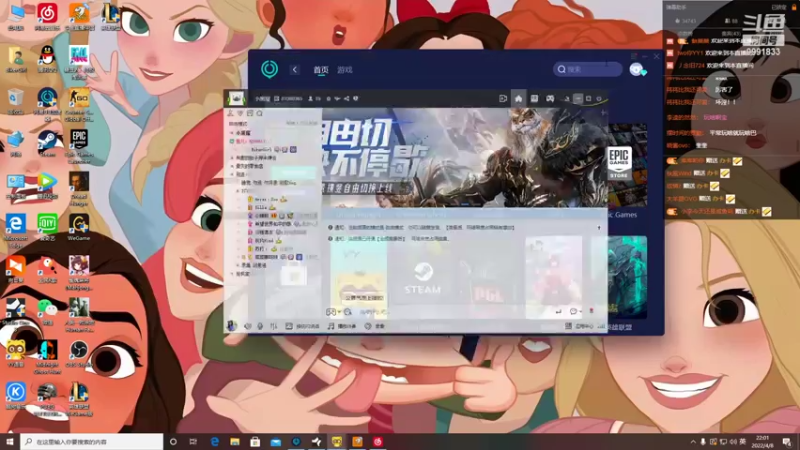800x450 pixels.
Task: Open the chat bubble dropdown near the send area
Action: pos(575,311)
